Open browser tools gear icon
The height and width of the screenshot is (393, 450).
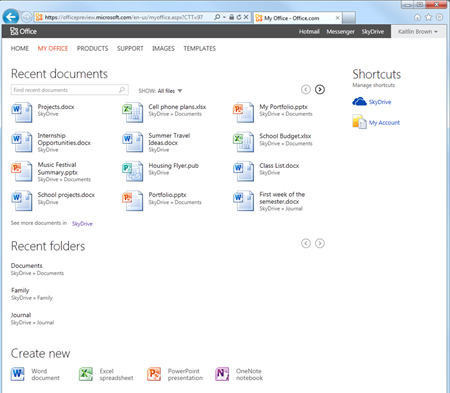[440, 17]
